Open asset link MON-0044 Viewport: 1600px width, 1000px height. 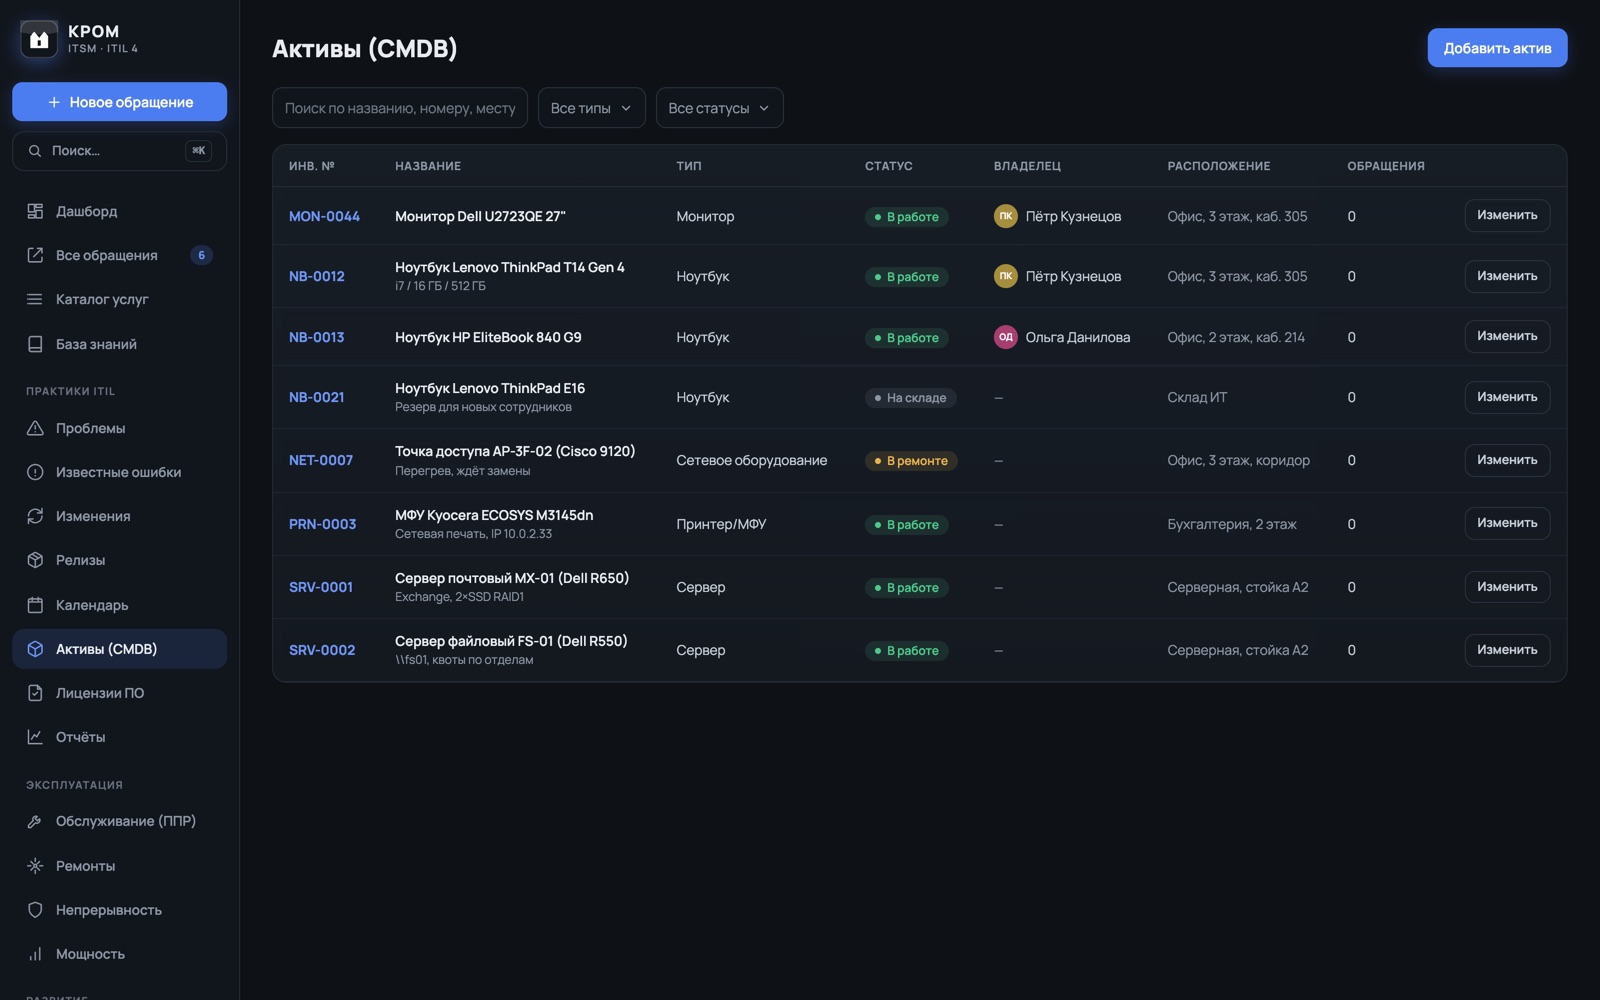coord(324,216)
